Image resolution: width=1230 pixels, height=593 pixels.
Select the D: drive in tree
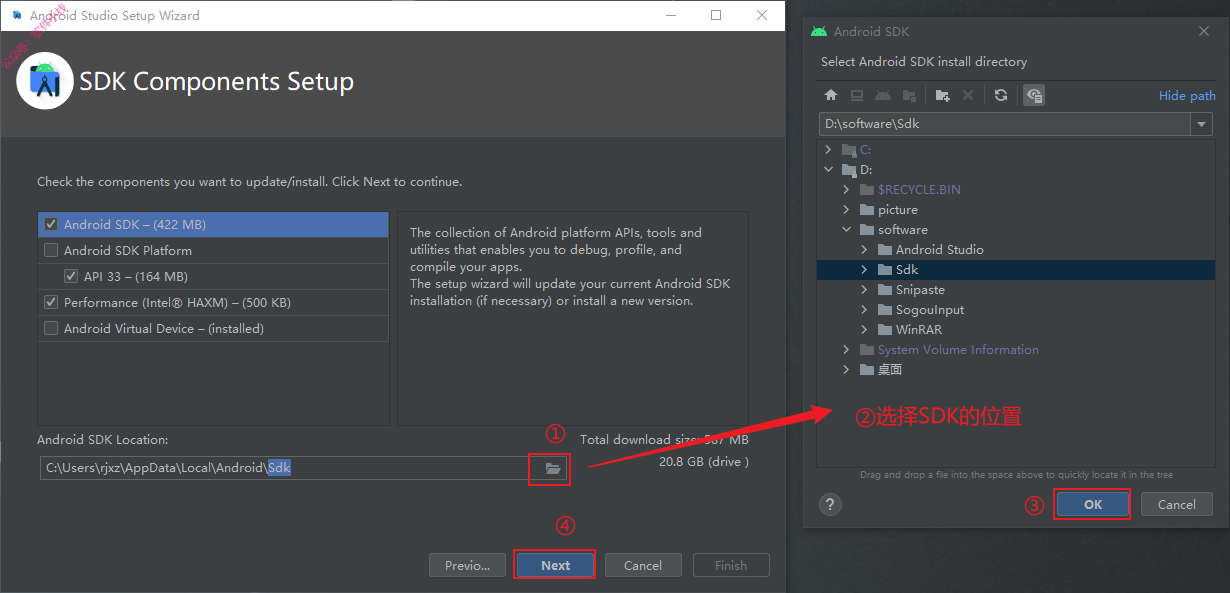tap(1014, 170)
